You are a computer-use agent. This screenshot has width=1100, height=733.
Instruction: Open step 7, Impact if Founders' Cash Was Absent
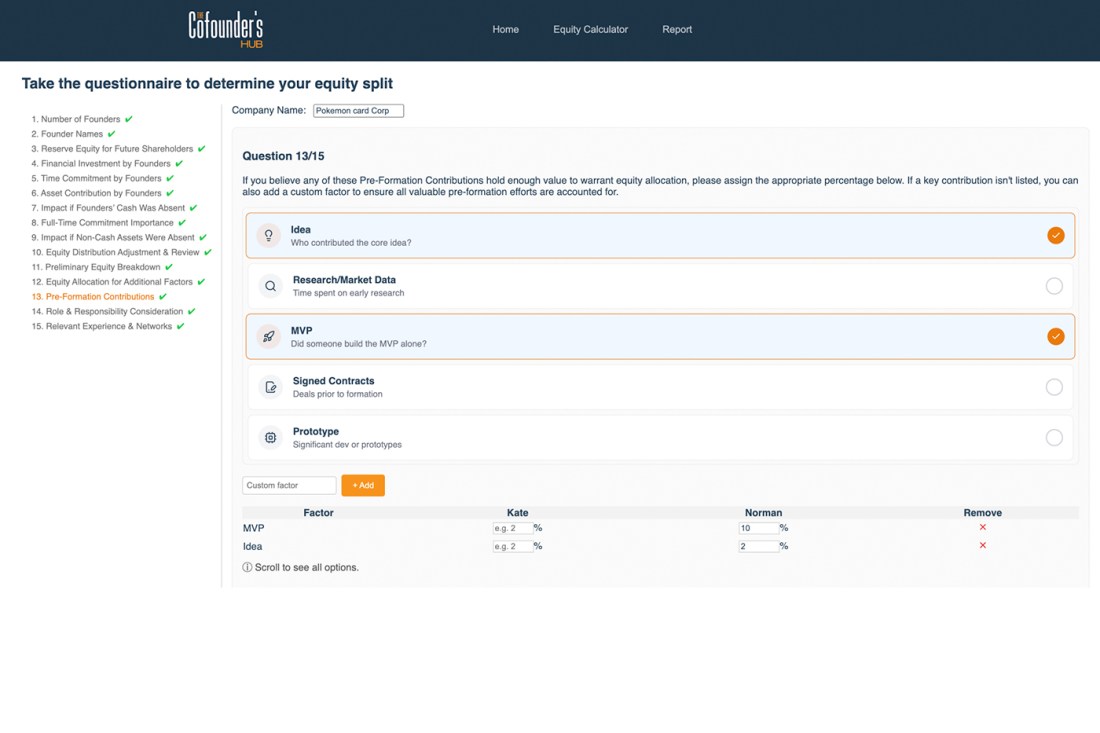[110, 208]
